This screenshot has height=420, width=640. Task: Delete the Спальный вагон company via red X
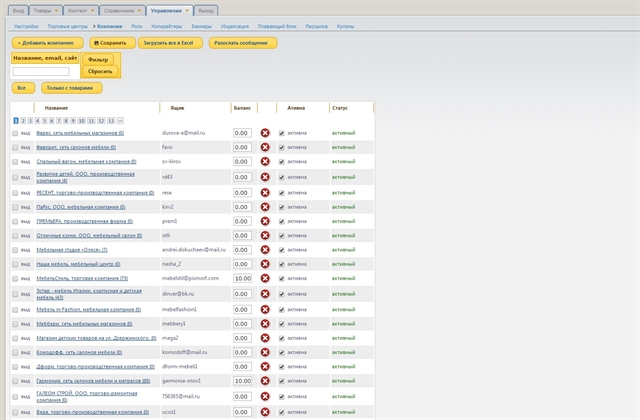click(x=265, y=161)
